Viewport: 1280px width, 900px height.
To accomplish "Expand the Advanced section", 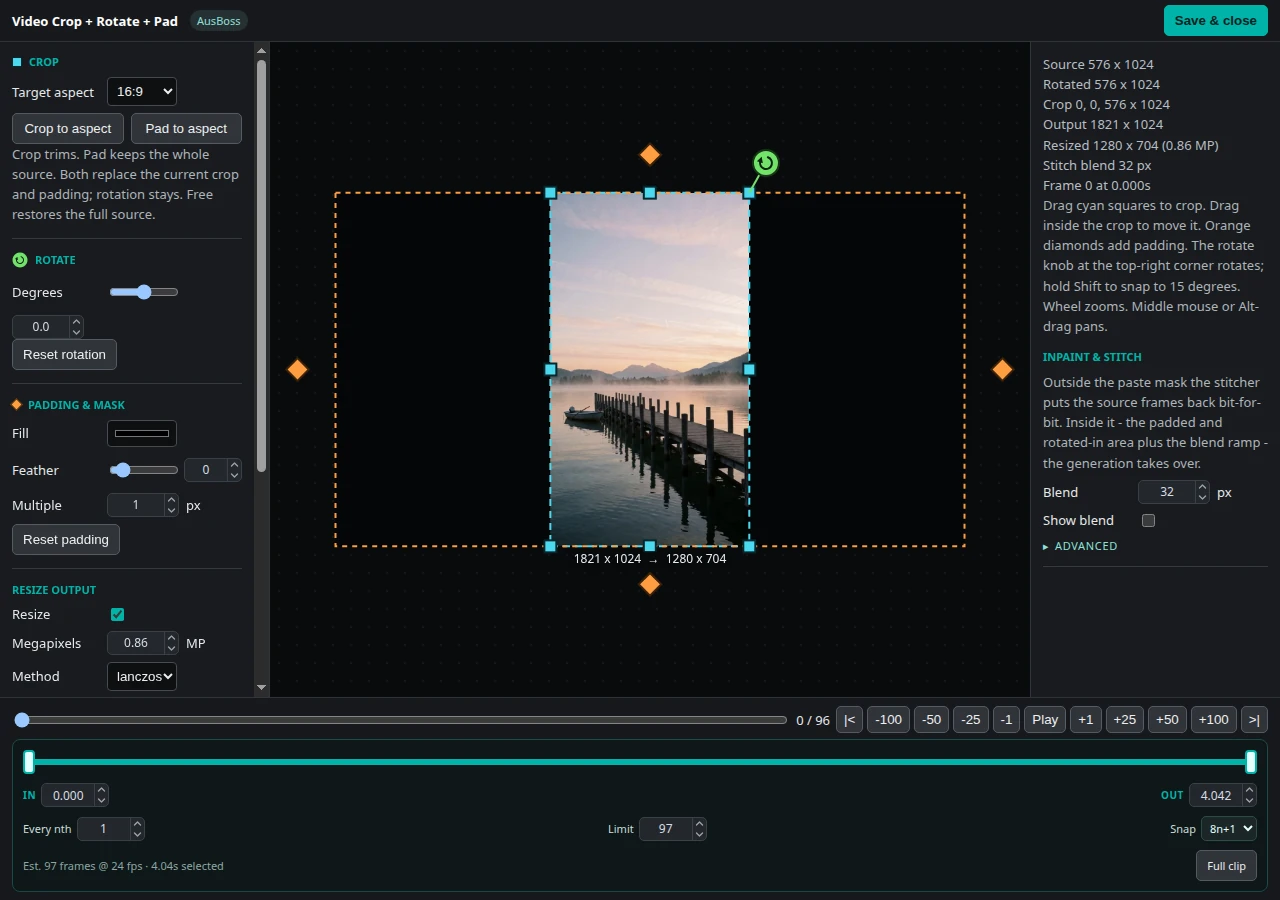I will pyautogui.click(x=1080, y=546).
